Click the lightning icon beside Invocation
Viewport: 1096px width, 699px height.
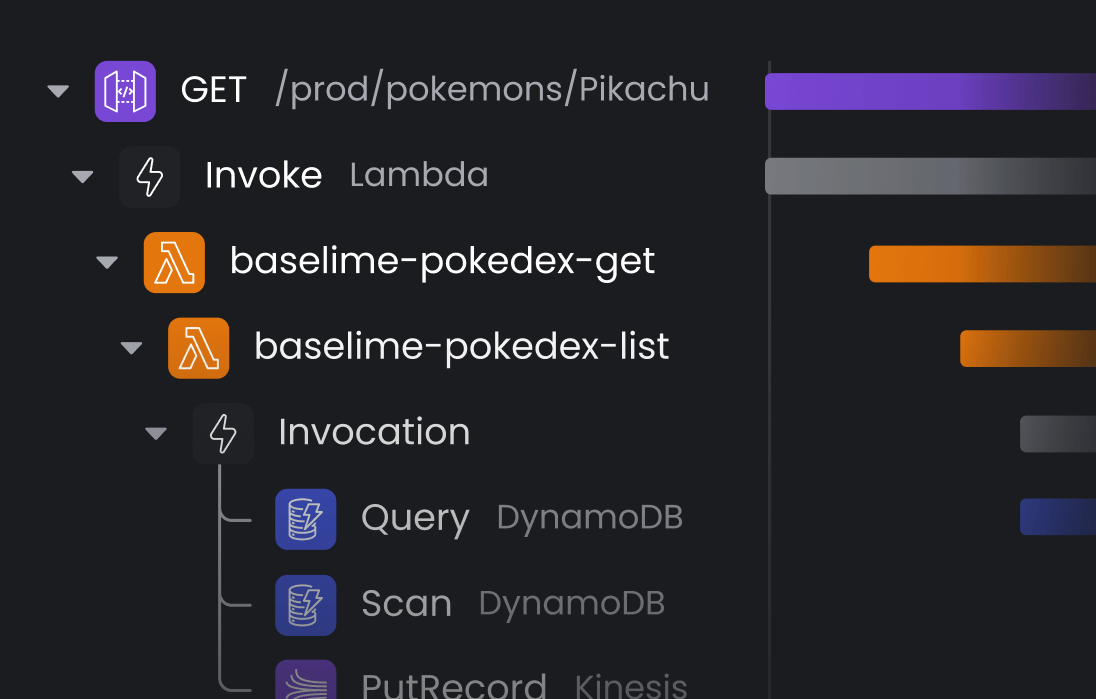click(x=223, y=434)
